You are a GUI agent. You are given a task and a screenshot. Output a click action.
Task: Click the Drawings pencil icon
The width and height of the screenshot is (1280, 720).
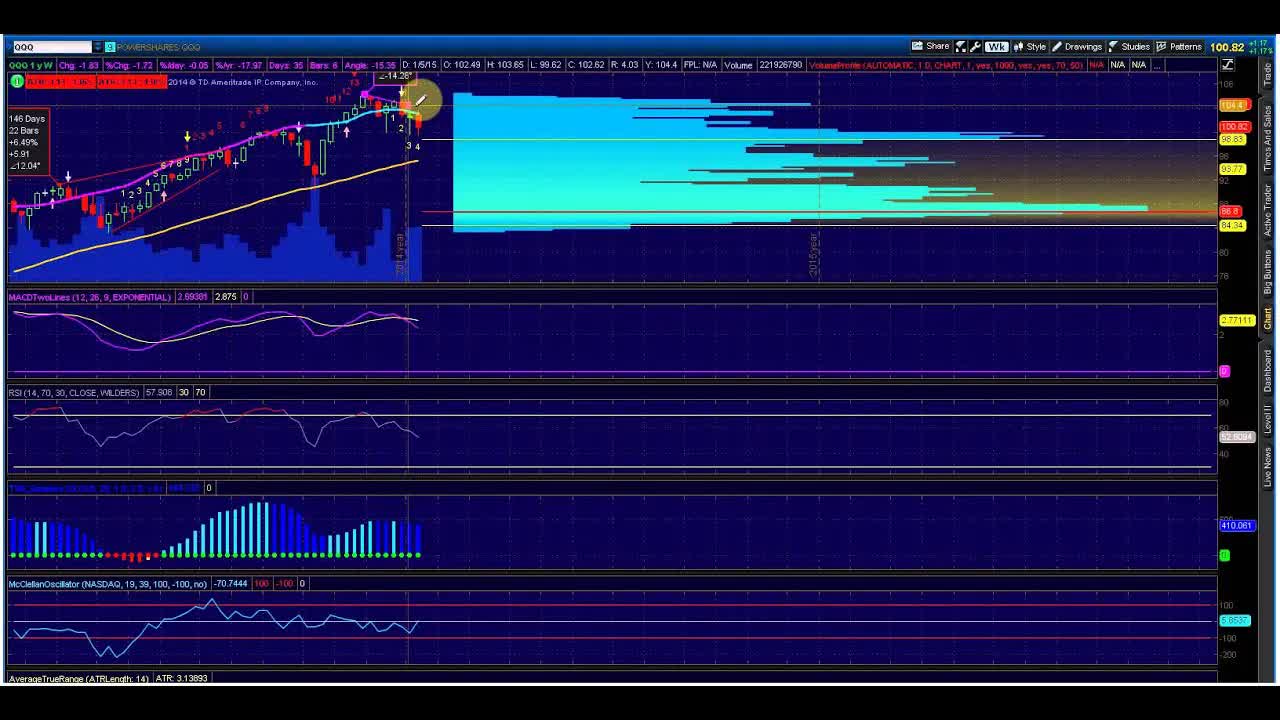(x=1057, y=47)
